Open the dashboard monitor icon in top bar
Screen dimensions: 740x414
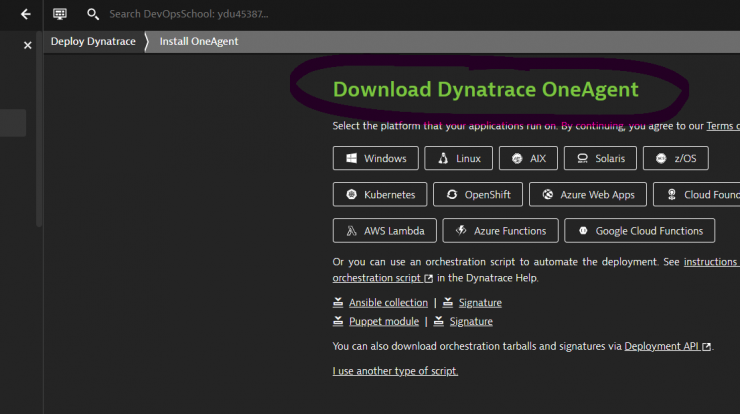60,14
